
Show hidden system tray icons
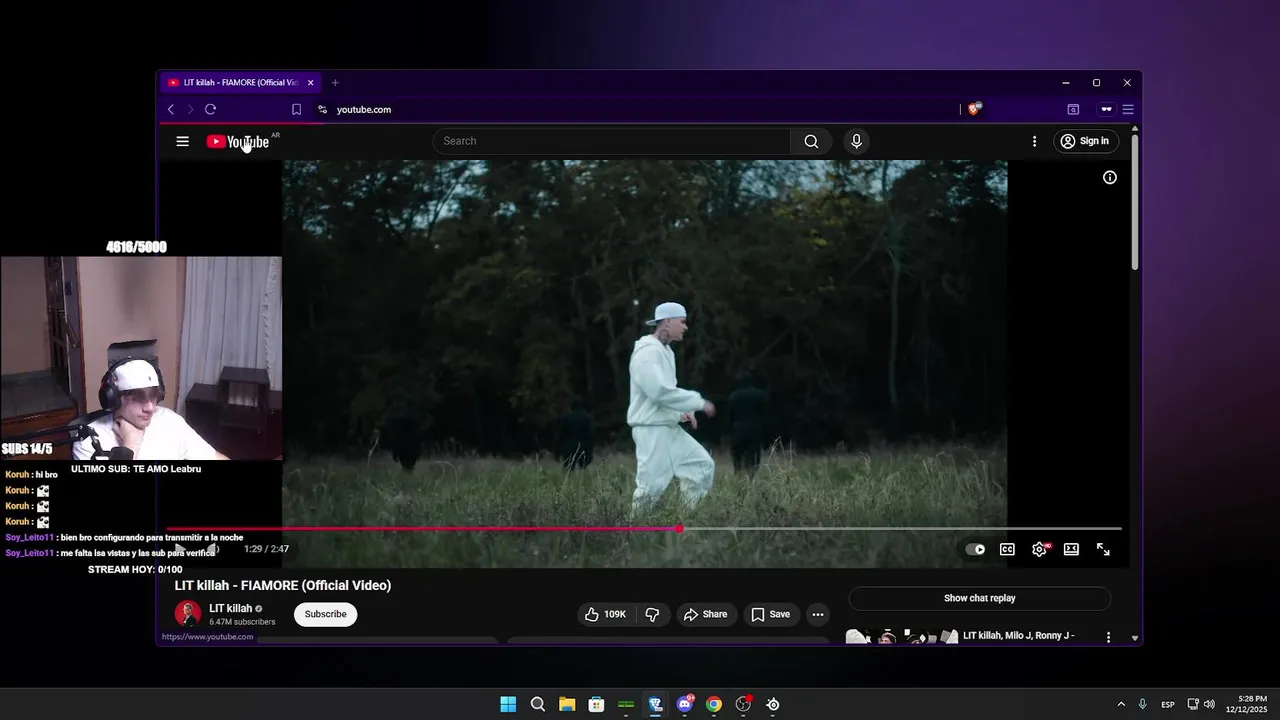point(1121,704)
